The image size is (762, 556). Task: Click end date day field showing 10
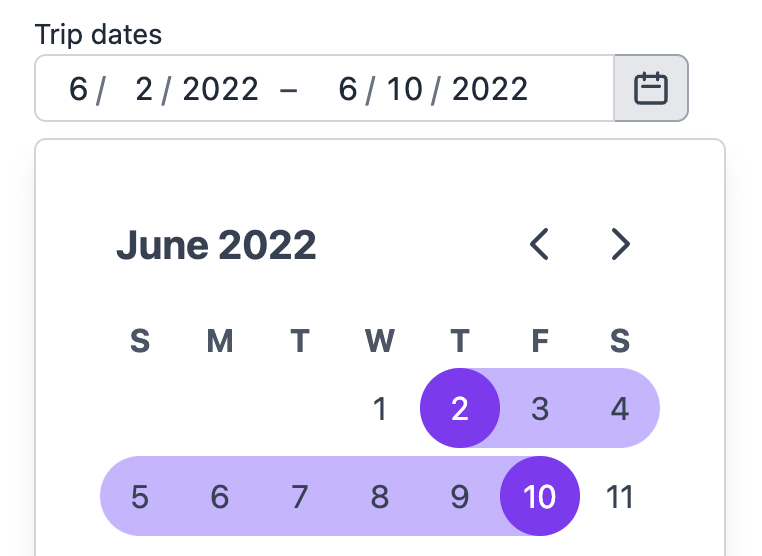click(404, 89)
